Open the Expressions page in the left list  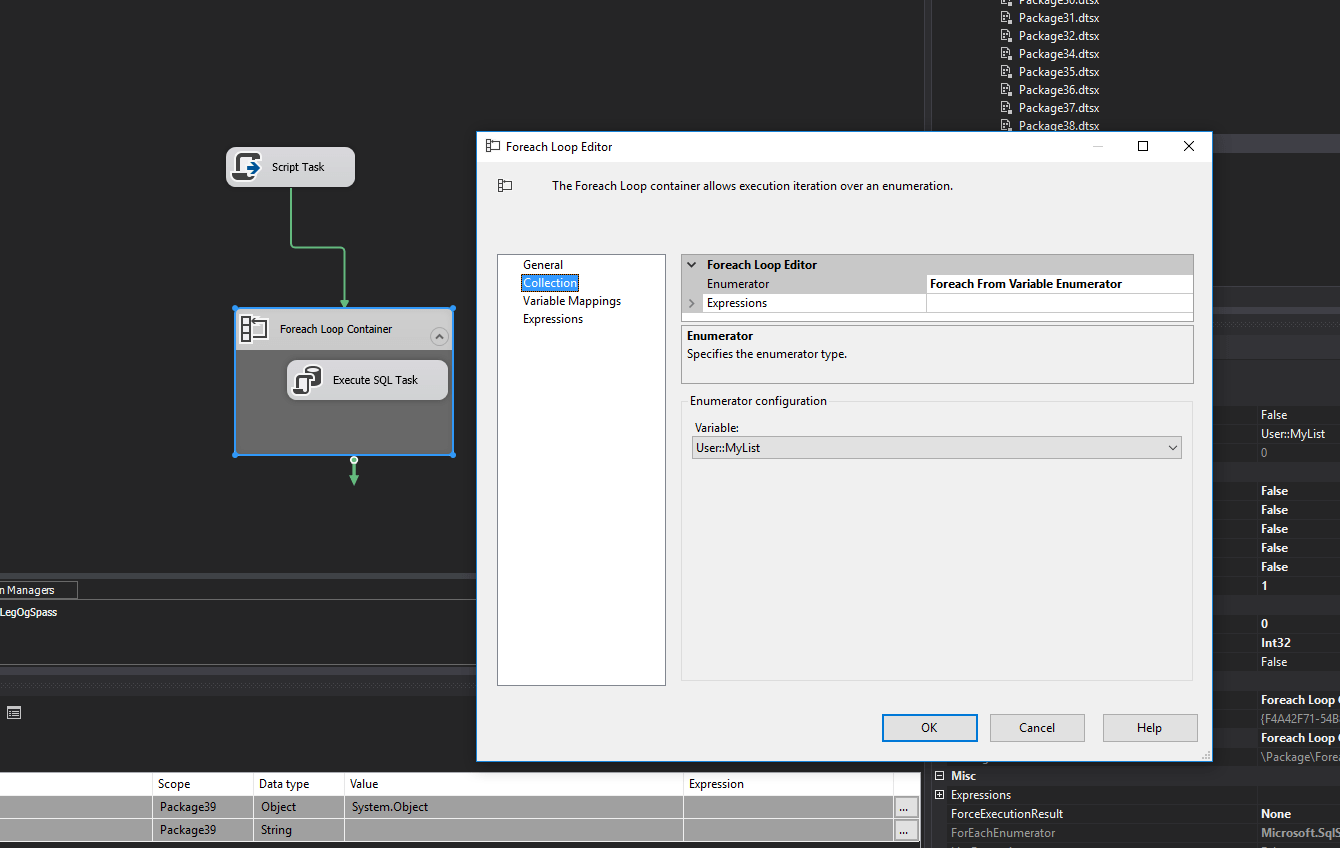[553, 319]
